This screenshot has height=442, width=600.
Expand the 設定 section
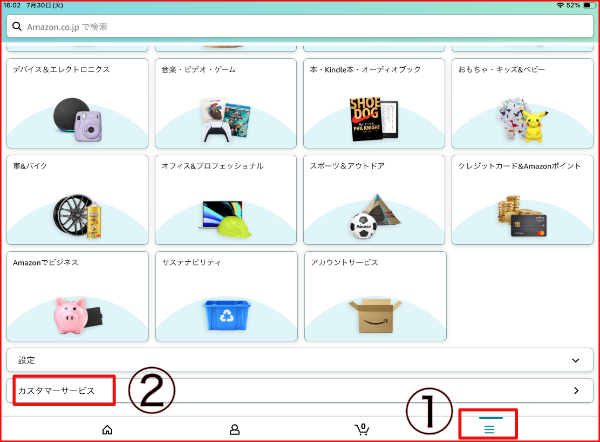click(x=300, y=360)
